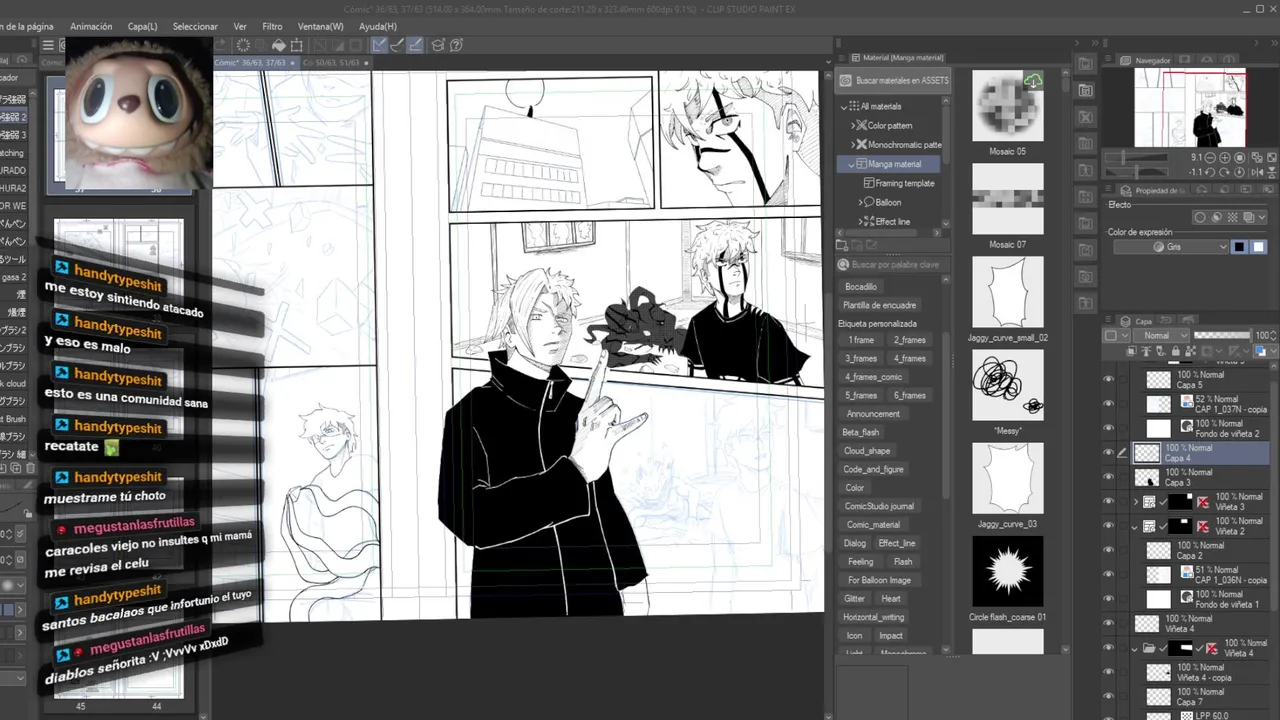This screenshot has width=1280, height=720.
Task: Collapse the Manga material folder
Action: pos(852,164)
